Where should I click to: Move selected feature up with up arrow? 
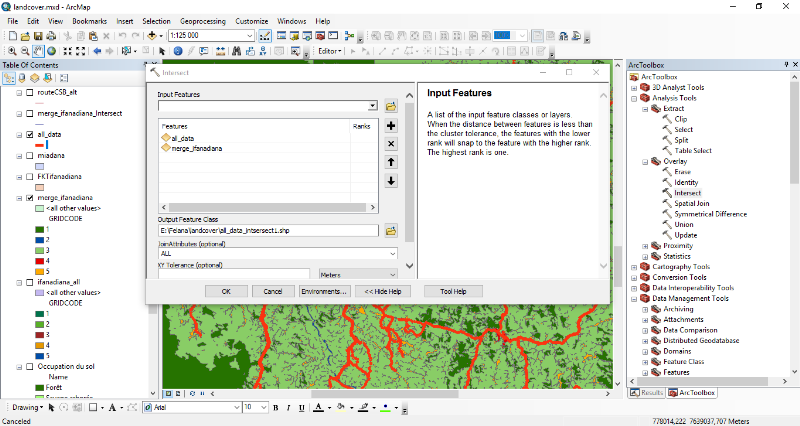click(x=391, y=162)
